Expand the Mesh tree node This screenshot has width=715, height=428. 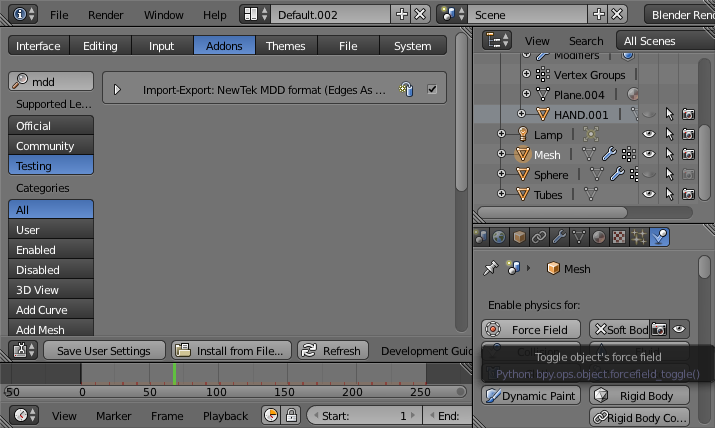[501, 154]
